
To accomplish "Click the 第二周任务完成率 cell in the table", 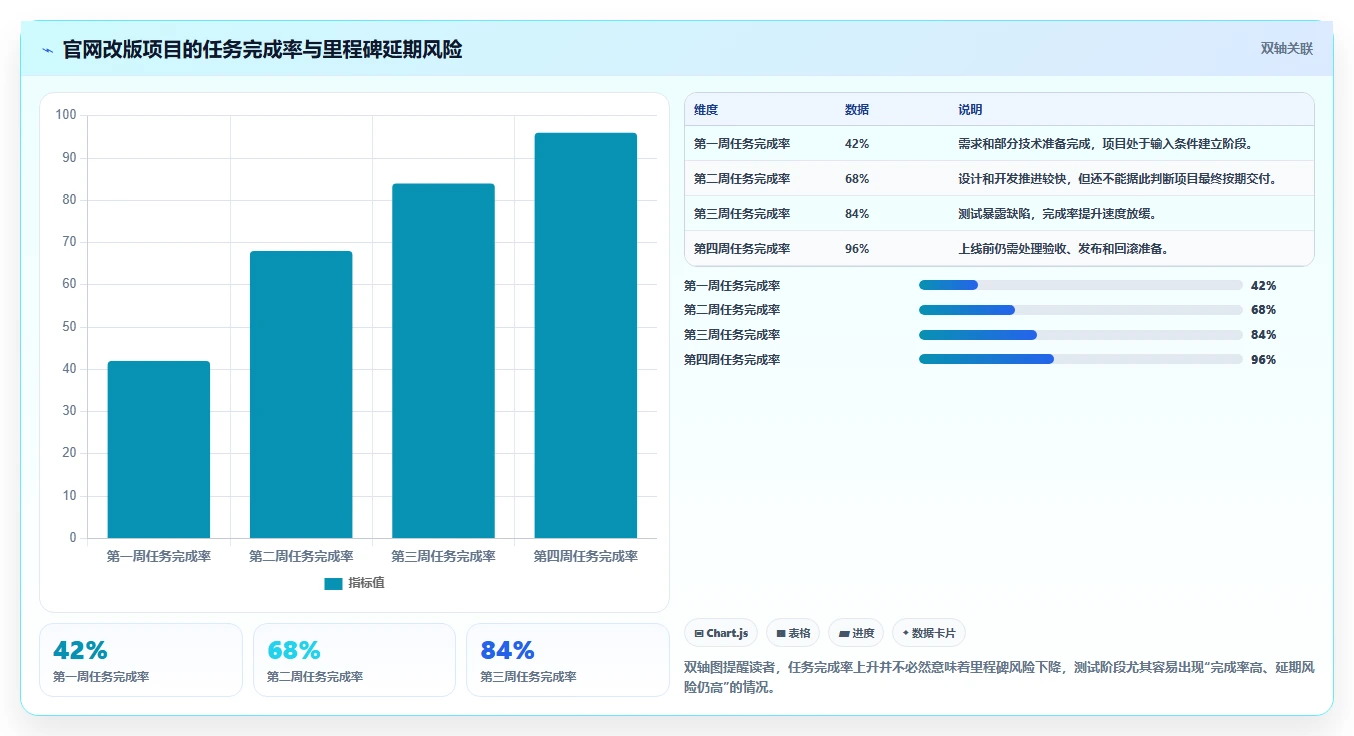I will pyautogui.click(x=742, y=179).
